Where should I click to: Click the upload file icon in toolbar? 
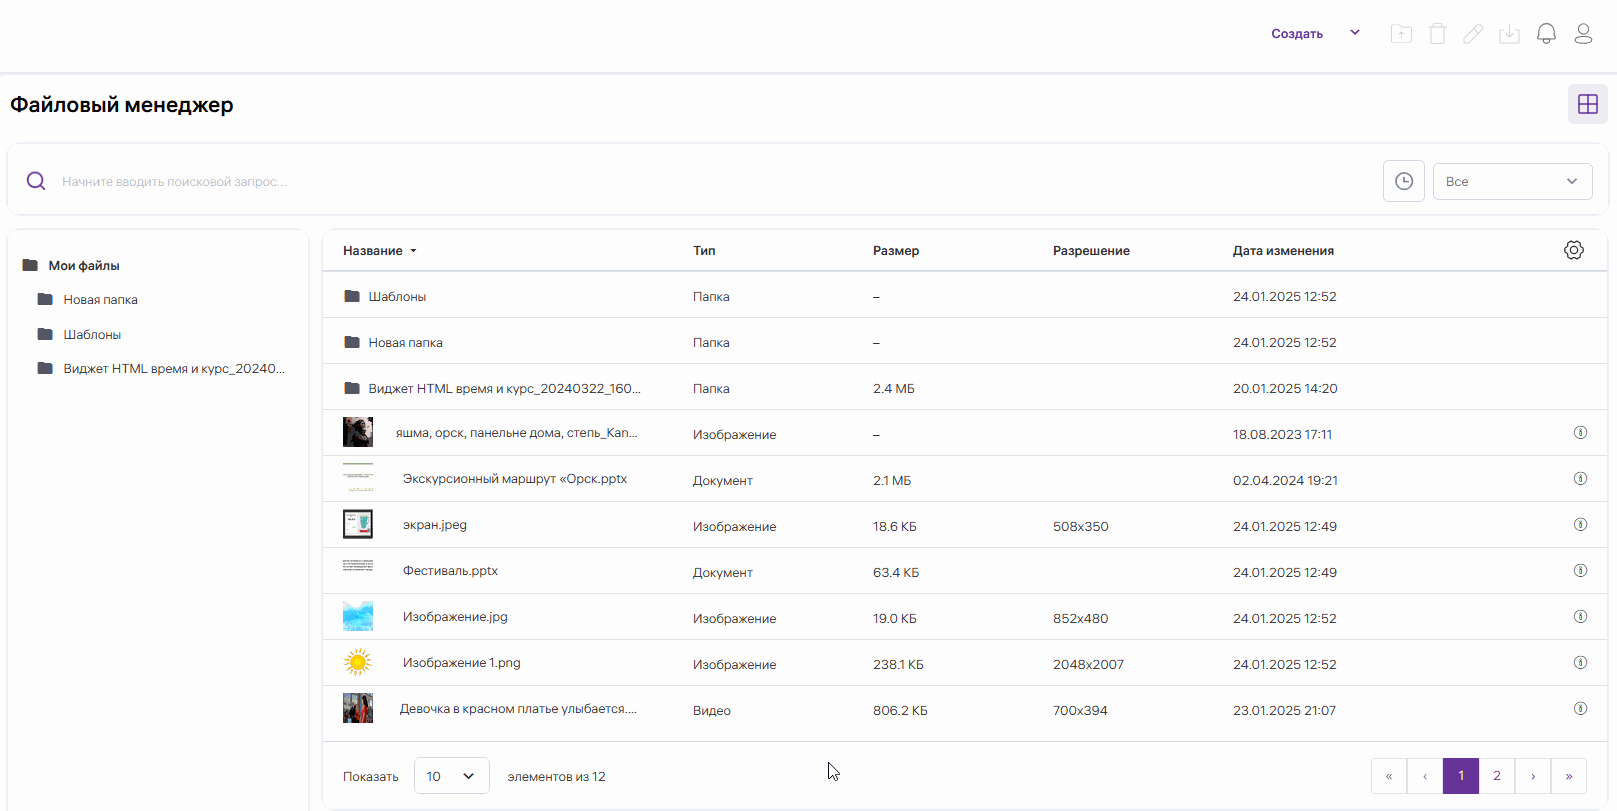1401,34
